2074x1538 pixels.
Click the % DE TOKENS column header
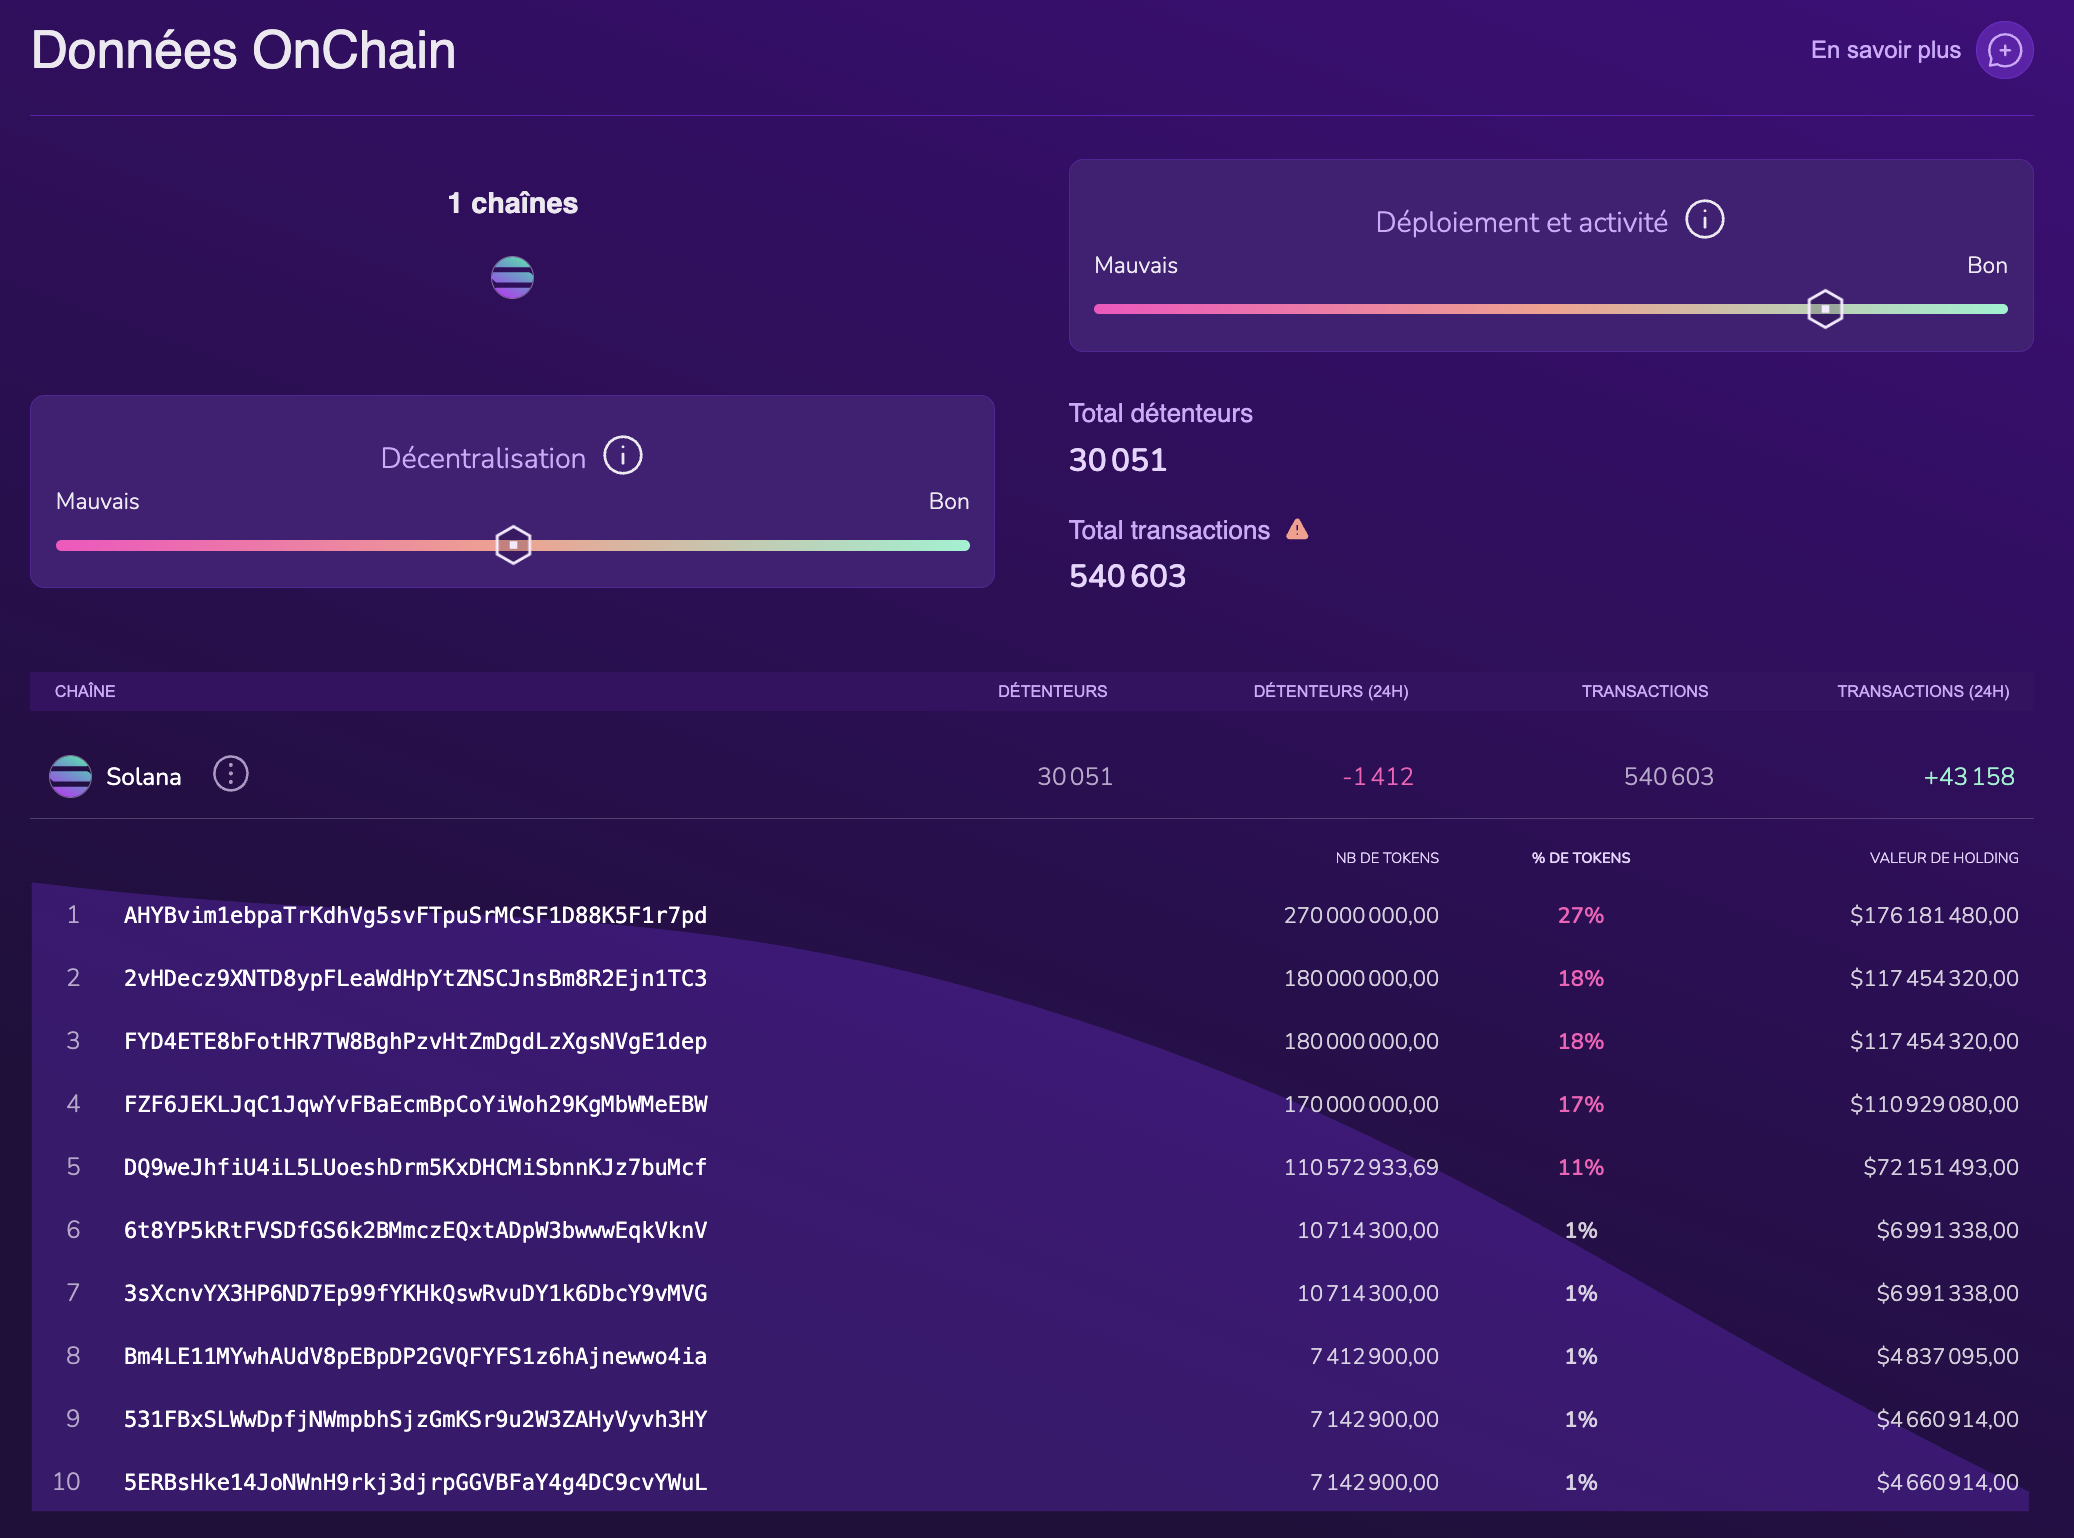(x=1579, y=857)
